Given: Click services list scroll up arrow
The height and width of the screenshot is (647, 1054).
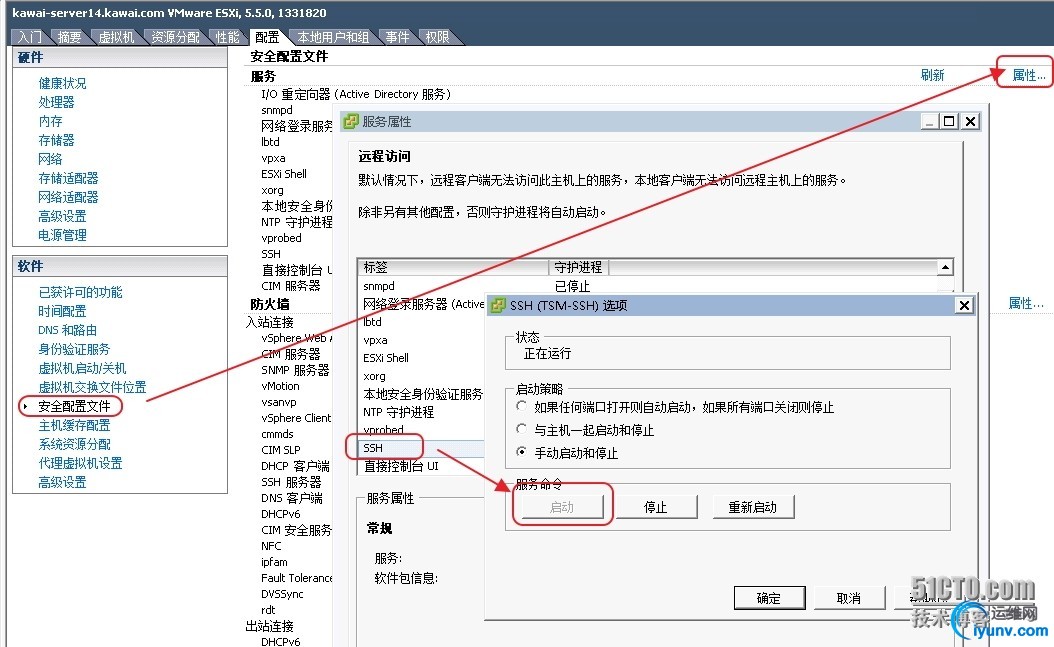Looking at the screenshot, I should [945, 267].
